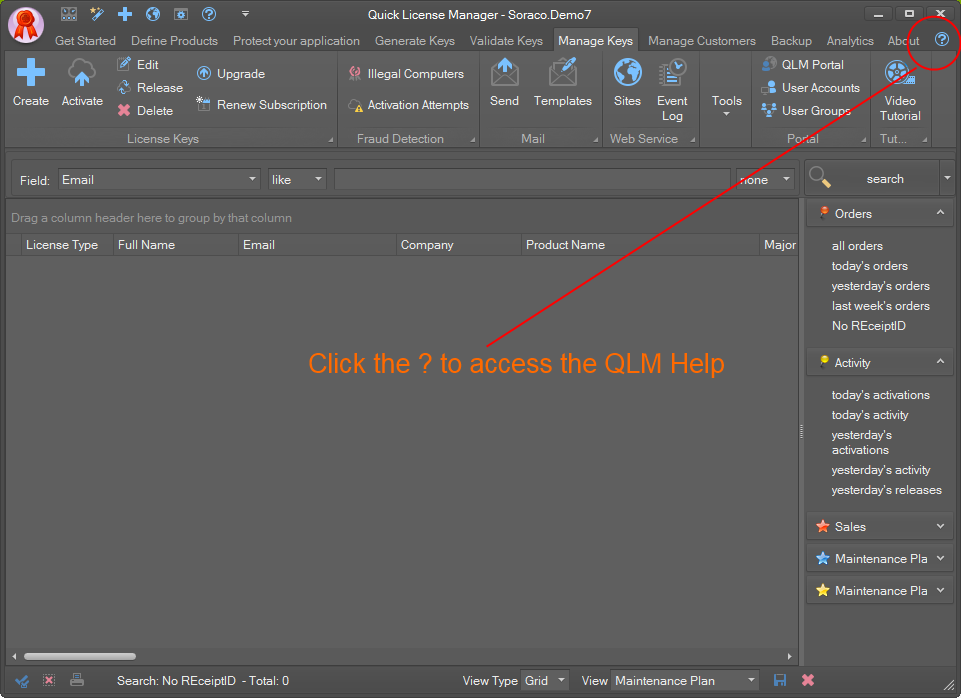Open User Accounts
This screenshot has height=698, width=961.
(x=810, y=88)
